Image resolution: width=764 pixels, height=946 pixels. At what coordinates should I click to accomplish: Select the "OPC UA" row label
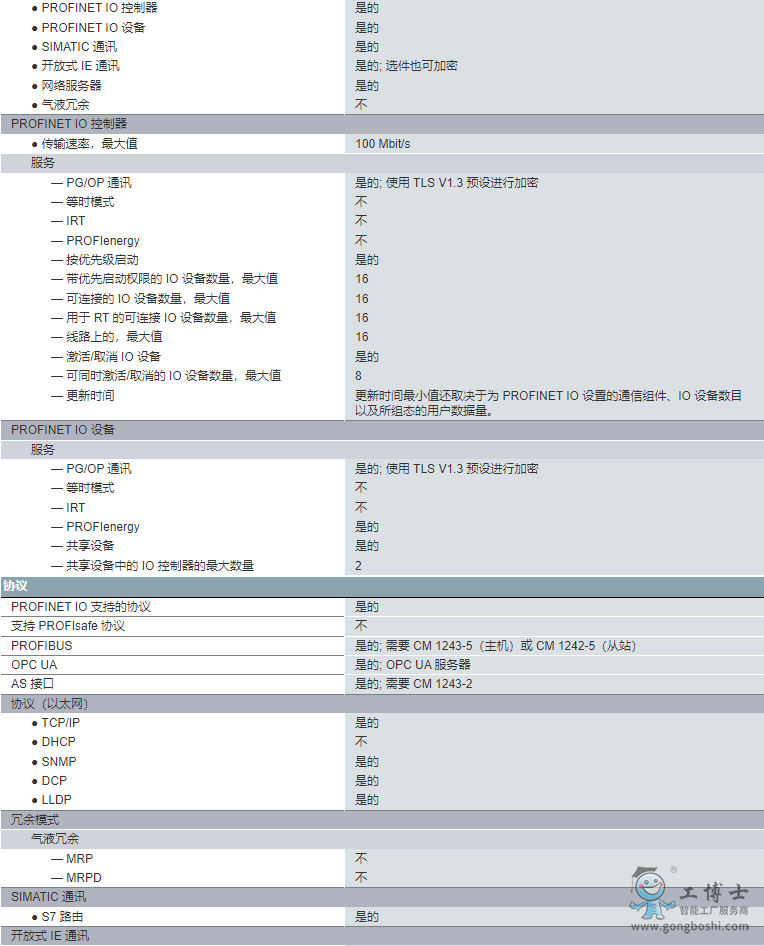point(34,665)
